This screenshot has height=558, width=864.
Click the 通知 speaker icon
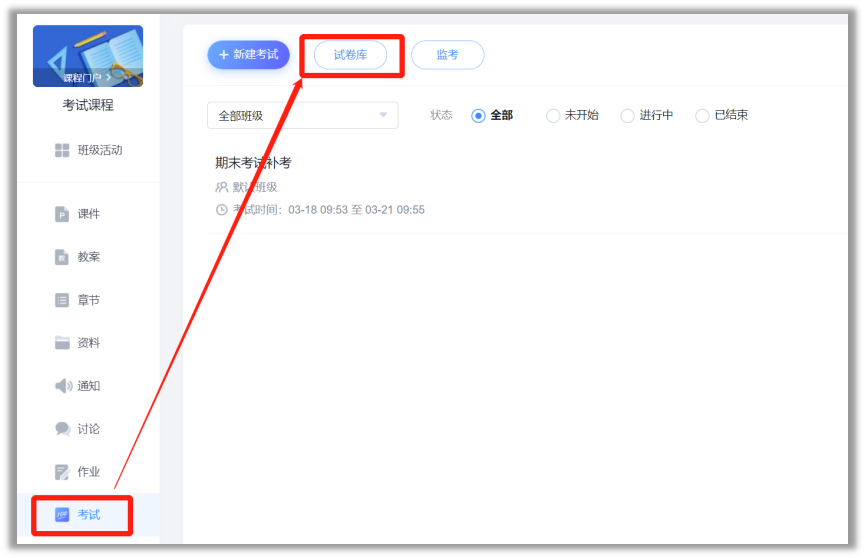click(x=63, y=386)
